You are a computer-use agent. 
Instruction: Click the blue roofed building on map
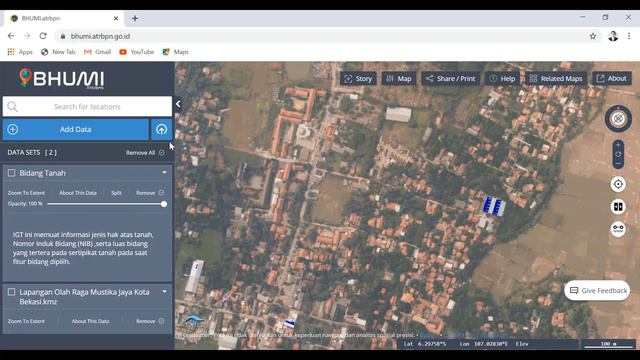tap(494, 206)
